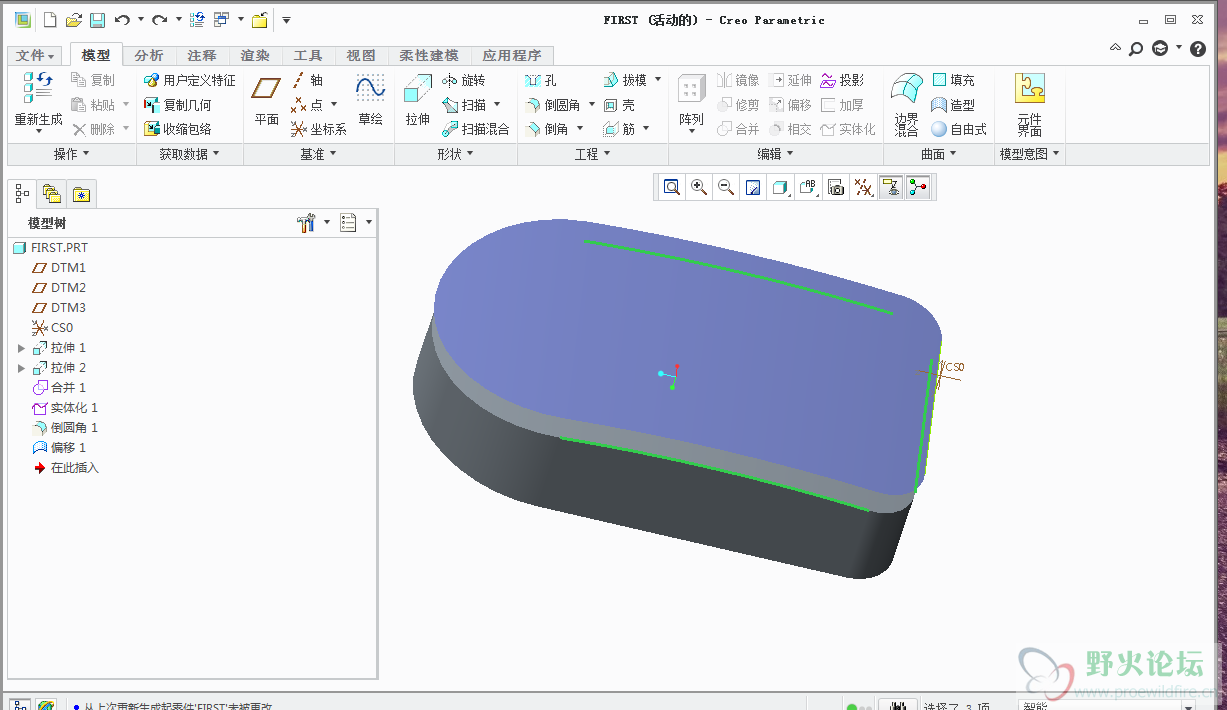
Task: Switch to the Favorites navigator tab
Action: coord(81,194)
